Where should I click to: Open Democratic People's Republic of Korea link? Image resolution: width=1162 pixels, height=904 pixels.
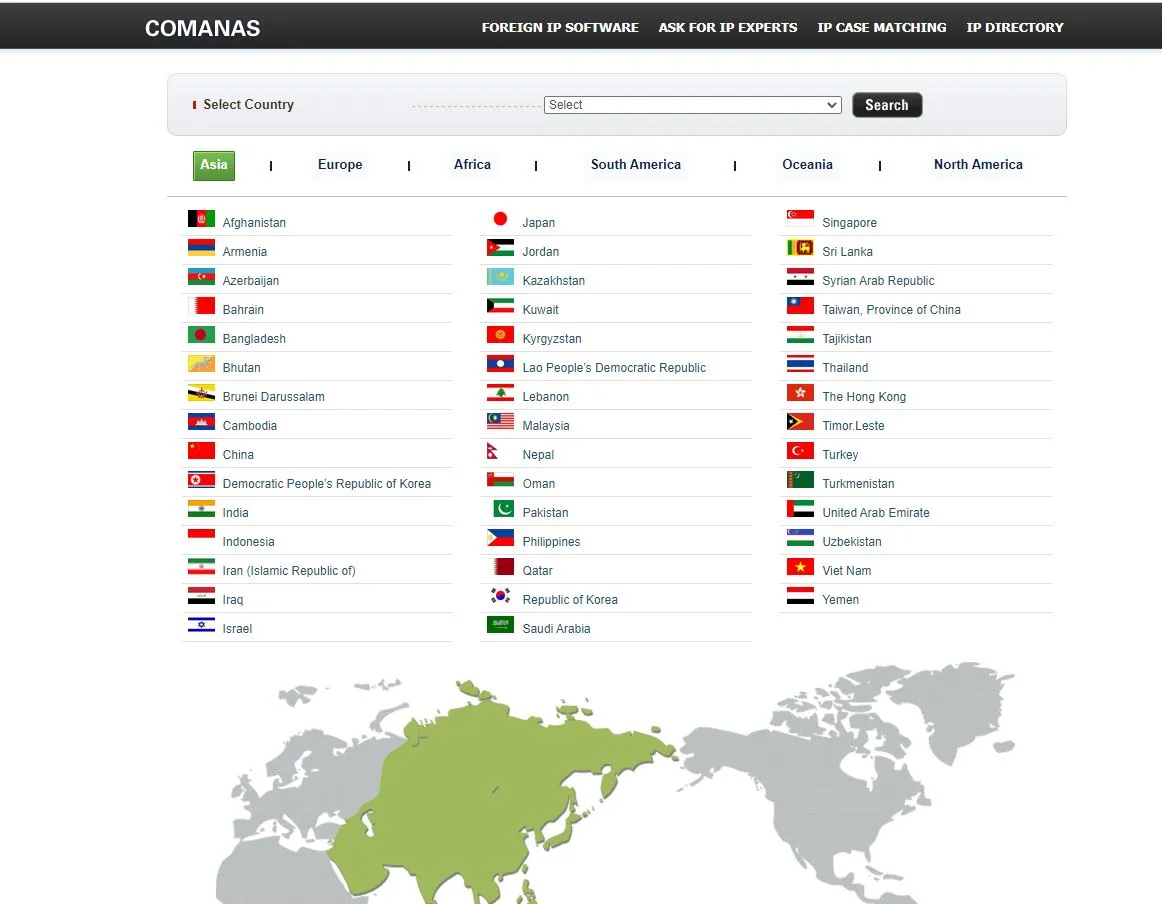327,484
